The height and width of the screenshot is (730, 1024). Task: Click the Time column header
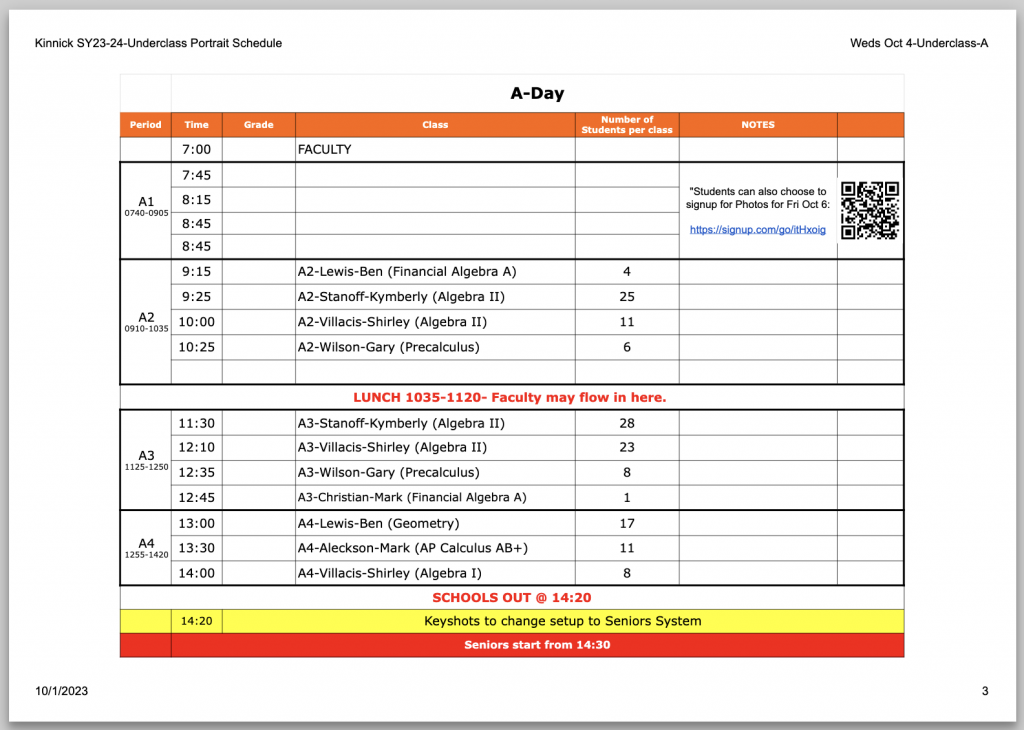coord(197,125)
